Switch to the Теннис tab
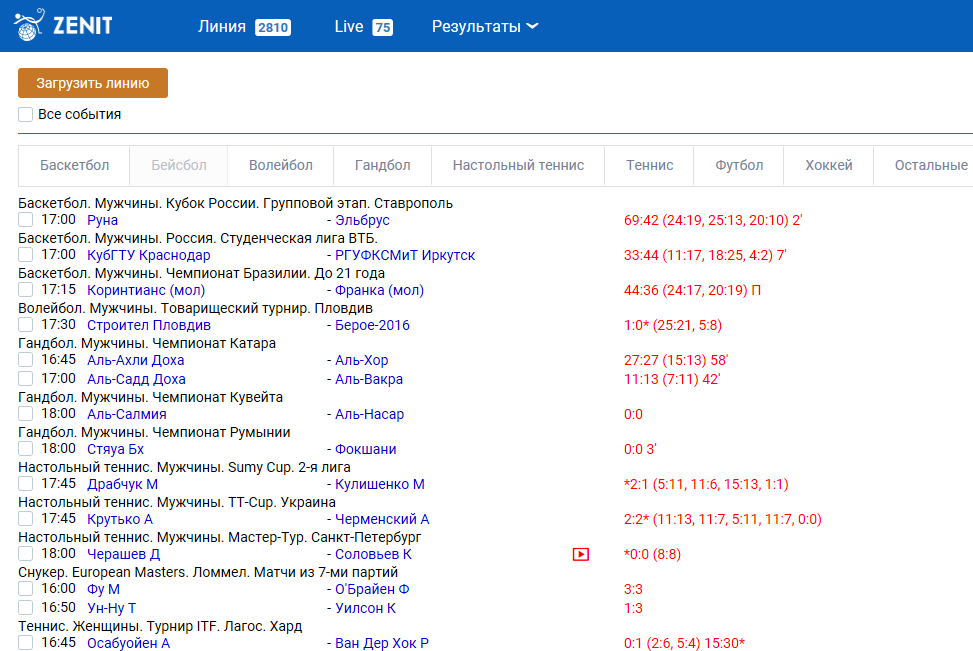This screenshot has height=651, width=973. pos(649,165)
